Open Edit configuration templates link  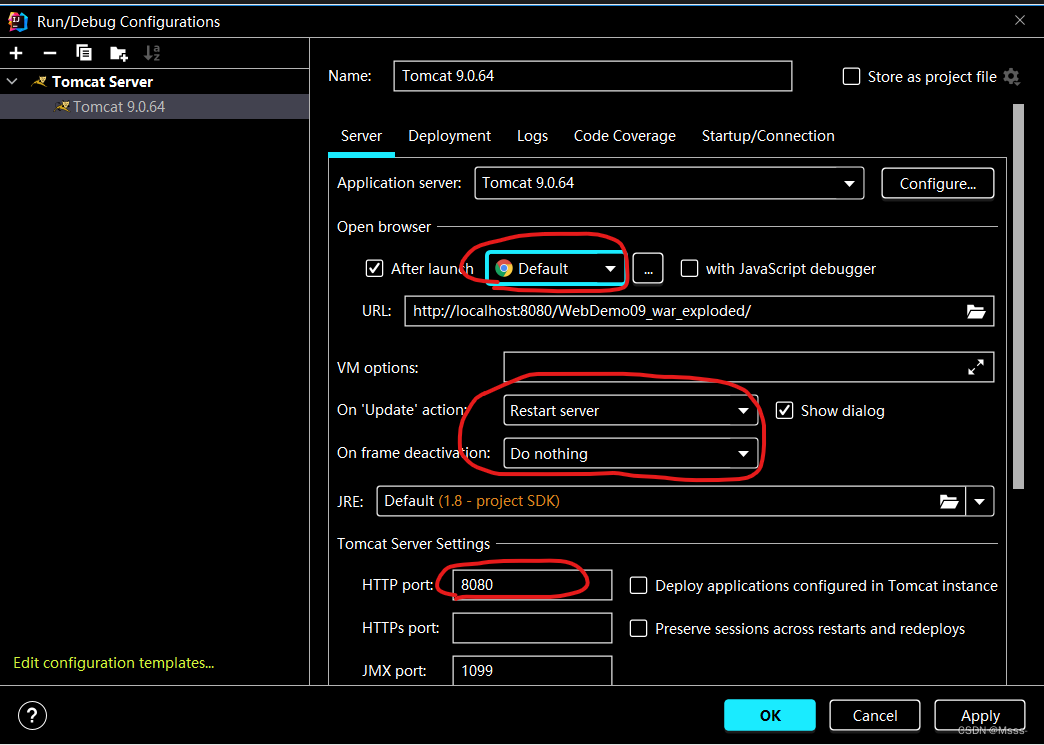click(114, 663)
